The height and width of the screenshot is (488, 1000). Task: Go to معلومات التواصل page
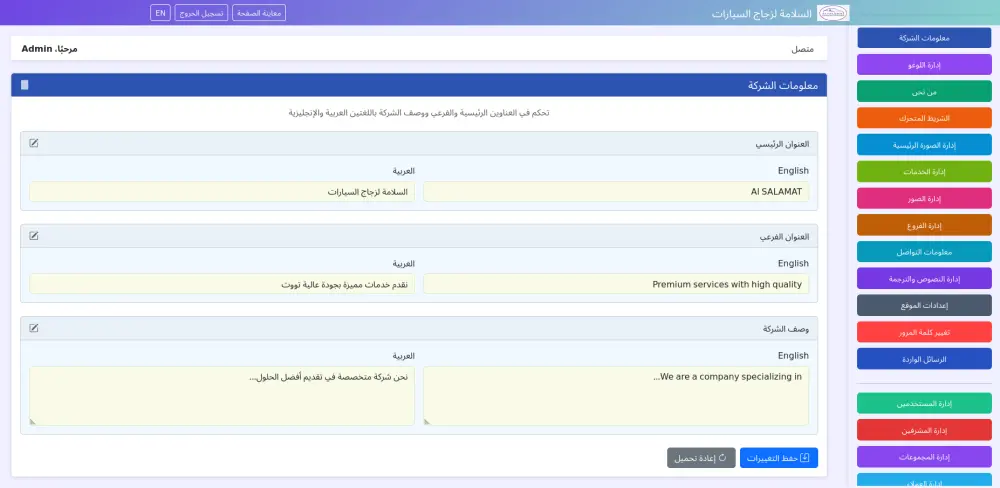(x=924, y=251)
